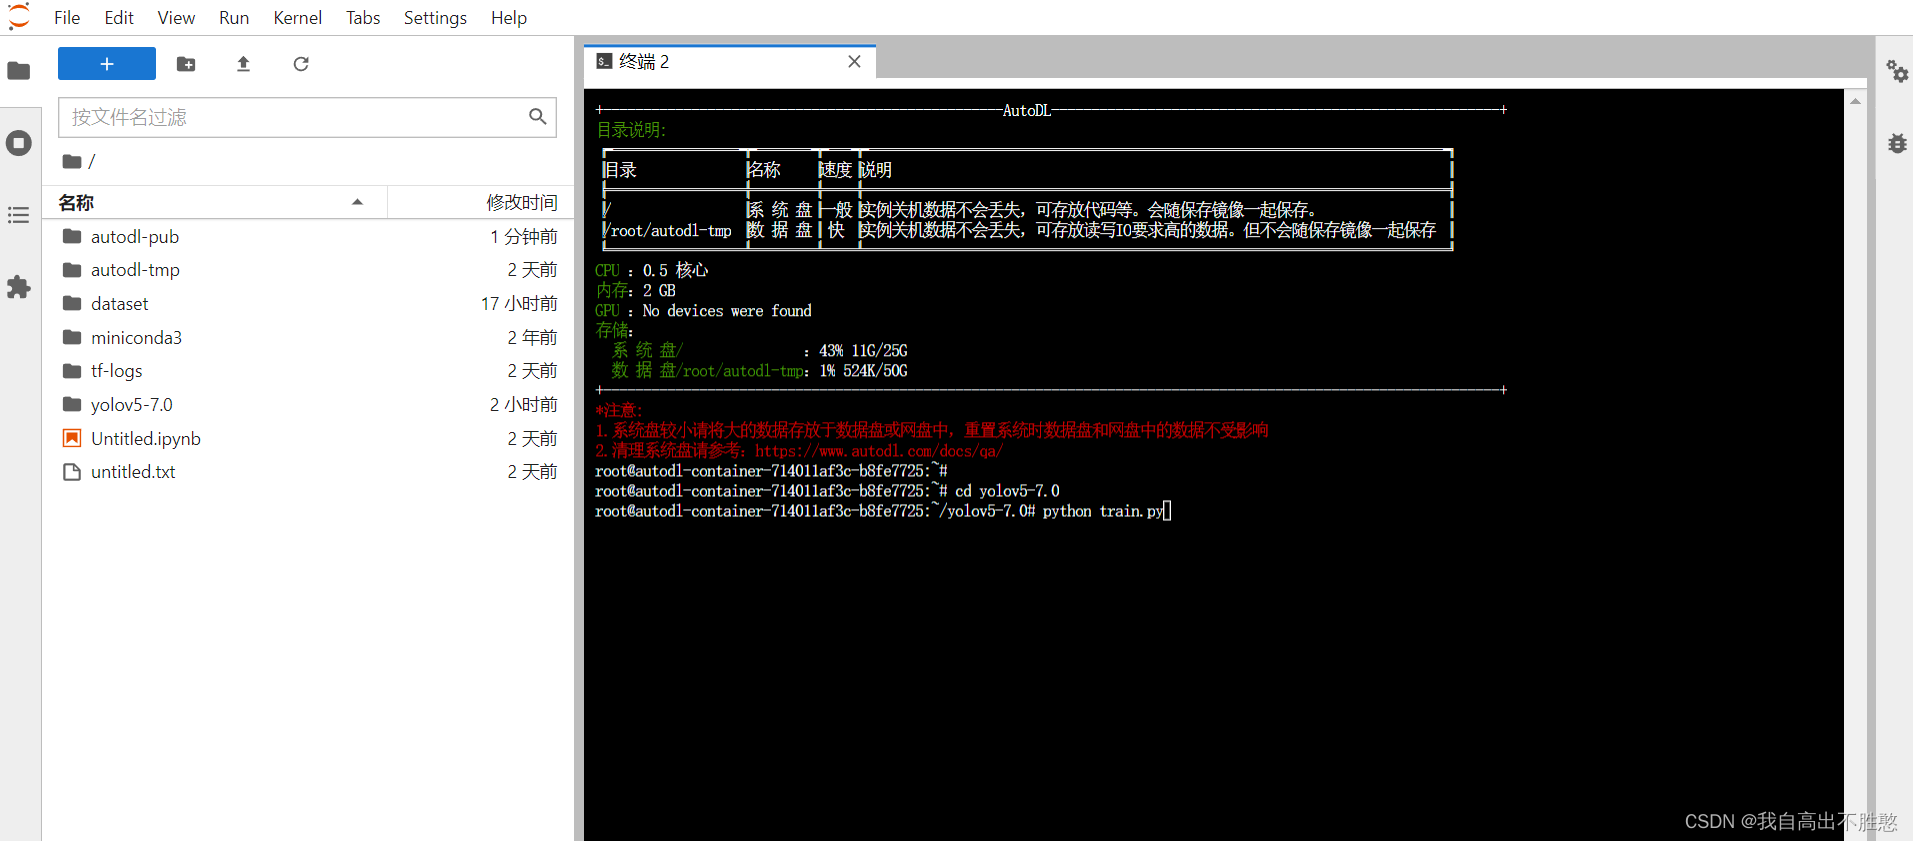Click the Upload Files arrow icon
1913x841 pixels.
coord(243,64)
